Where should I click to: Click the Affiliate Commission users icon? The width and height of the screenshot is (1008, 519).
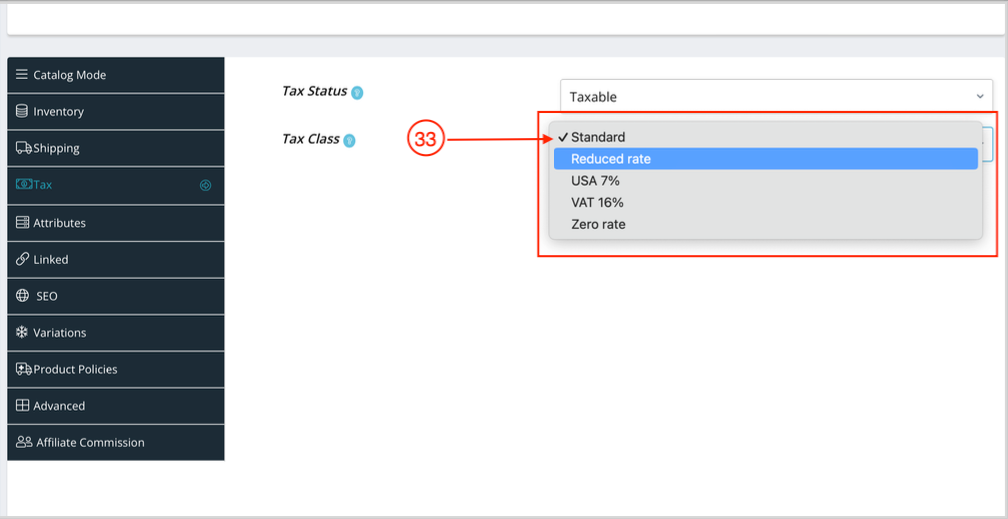pos(24,442)
